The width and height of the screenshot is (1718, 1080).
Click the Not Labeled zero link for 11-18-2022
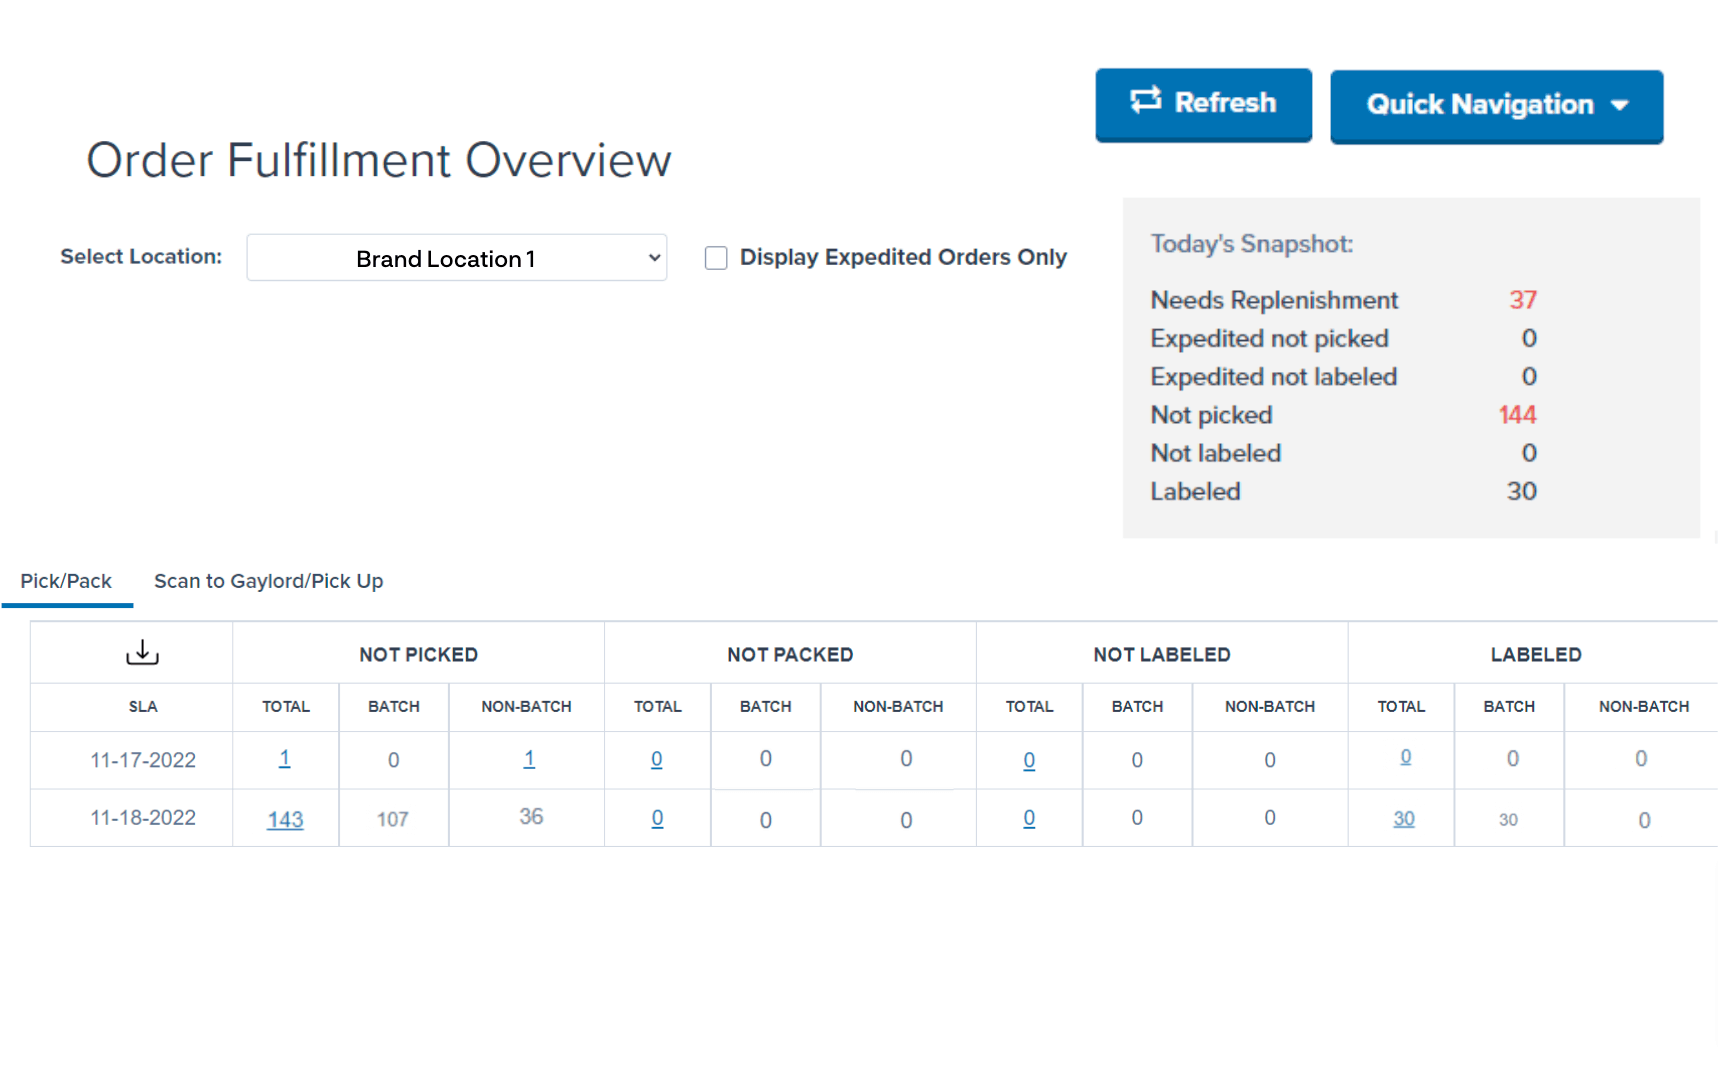(x=1029, y=817)
